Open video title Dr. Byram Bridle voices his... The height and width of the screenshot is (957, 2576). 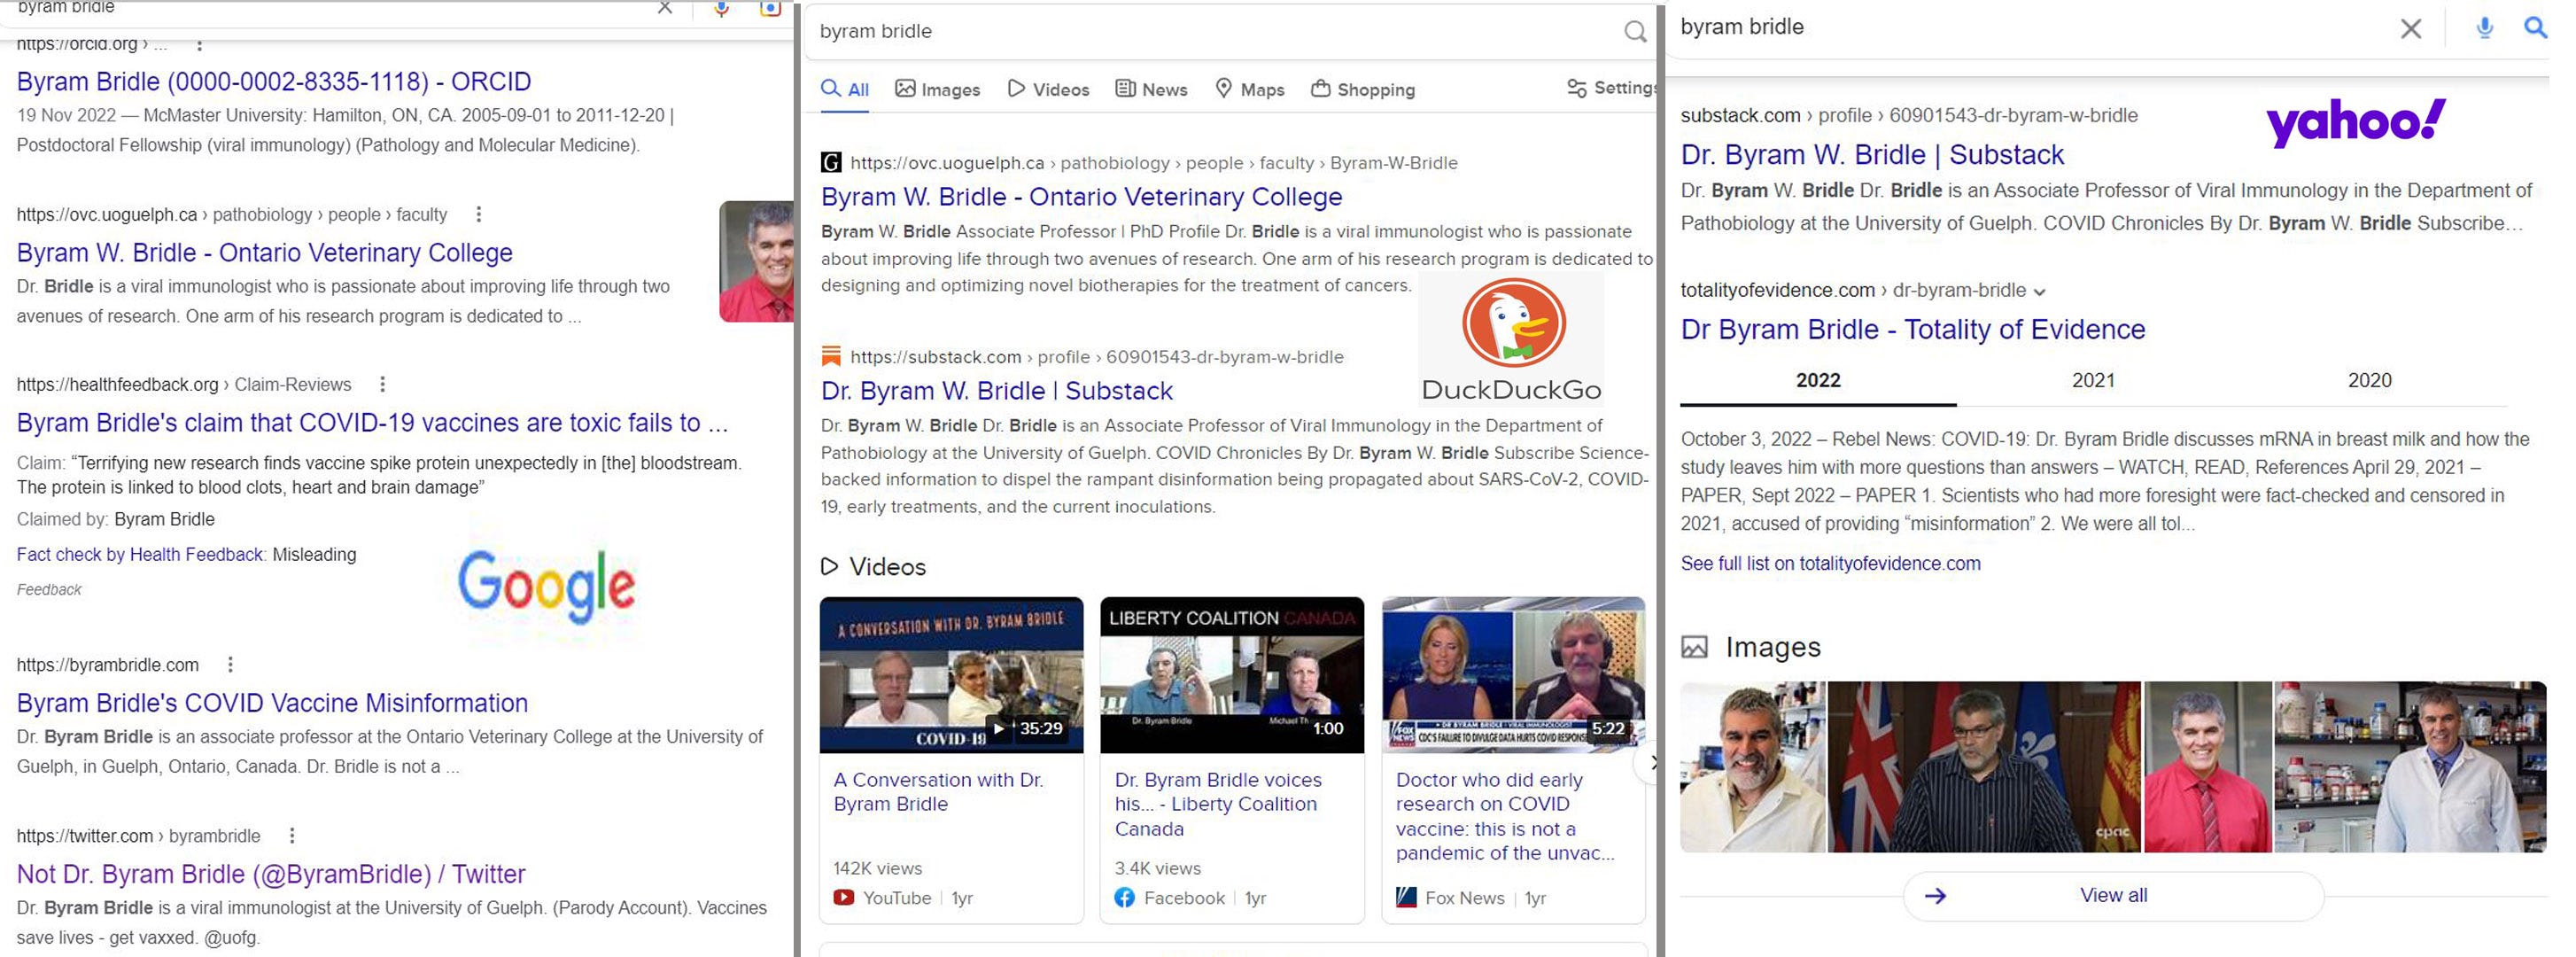coord(1218,804)
